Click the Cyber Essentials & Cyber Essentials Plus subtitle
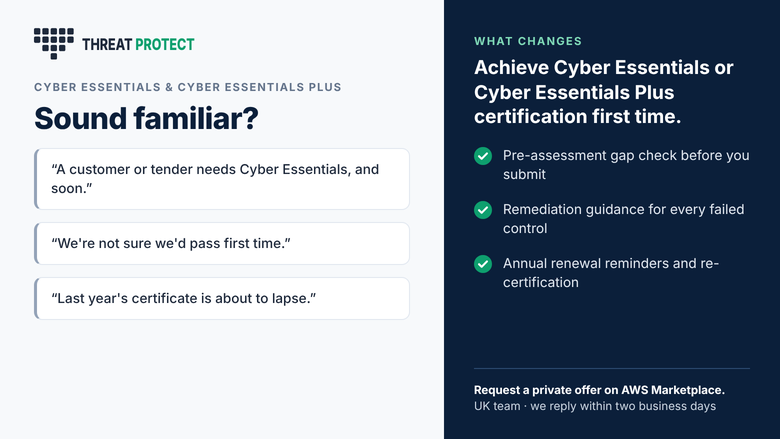Viewport: 780px width, 439px height. pyautogui.click(x=188, y=87)
